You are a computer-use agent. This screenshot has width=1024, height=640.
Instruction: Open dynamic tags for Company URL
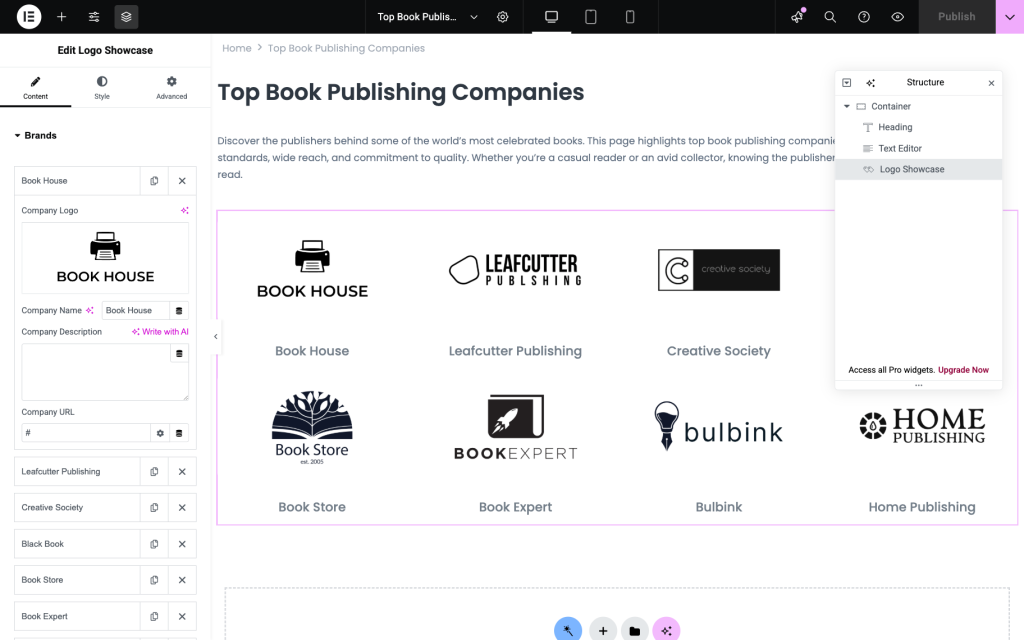[x=179, y=433]
